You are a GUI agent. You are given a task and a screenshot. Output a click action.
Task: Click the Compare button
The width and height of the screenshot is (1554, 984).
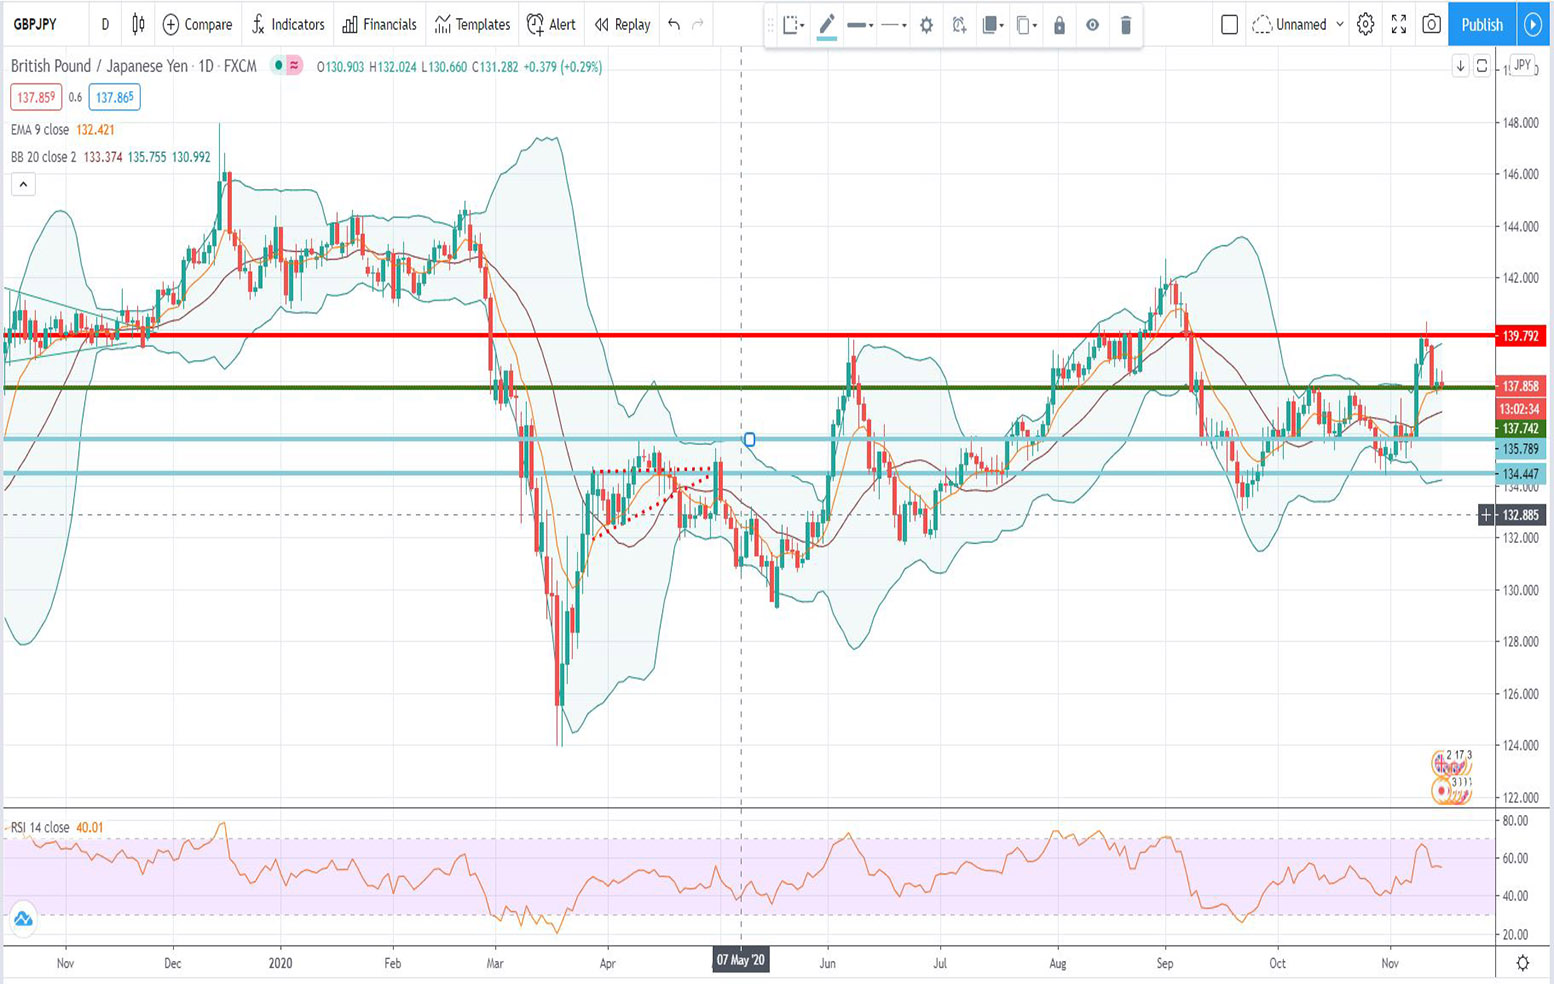pyautogui.click(x=197, y=25)
